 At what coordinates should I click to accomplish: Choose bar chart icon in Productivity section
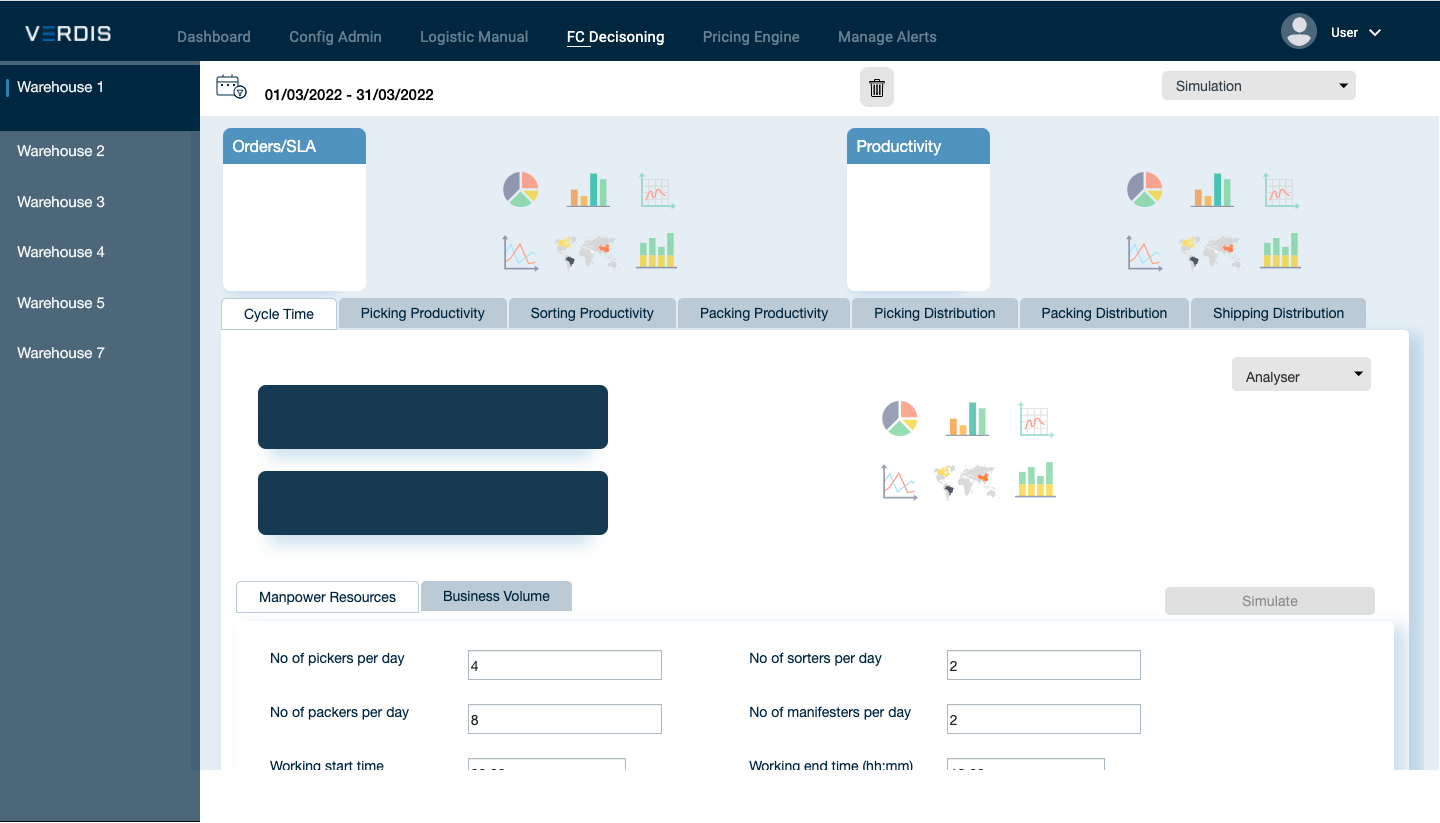click(1211, 189)
